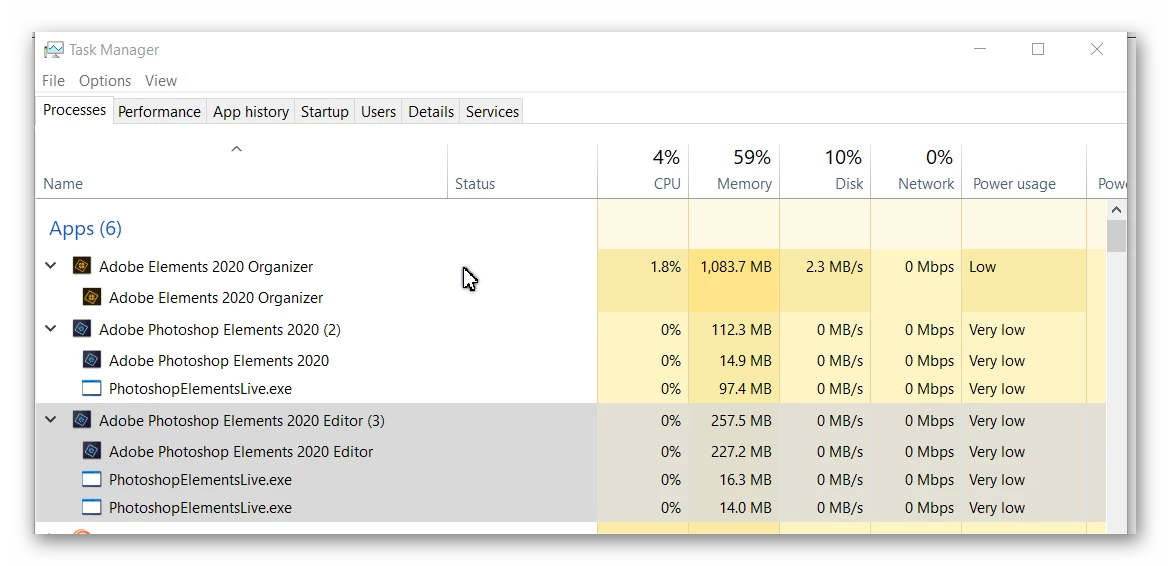Click the Adobe Photoshop Elements 2020 child process icon
Image resolution: width=1168 pixels, height=566 pixels.
92,360
